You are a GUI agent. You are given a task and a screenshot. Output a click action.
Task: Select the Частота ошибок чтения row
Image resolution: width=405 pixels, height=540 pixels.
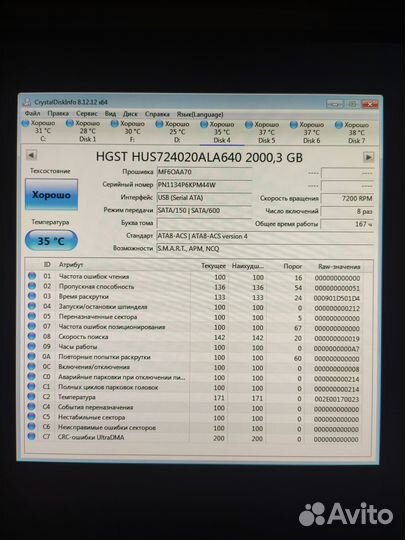(195, 277)
